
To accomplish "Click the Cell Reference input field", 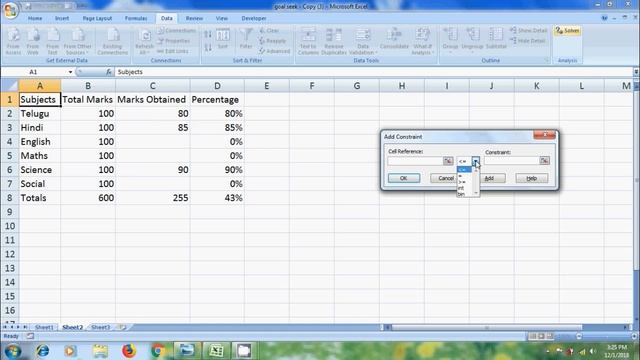I will [x=415, y=161].
